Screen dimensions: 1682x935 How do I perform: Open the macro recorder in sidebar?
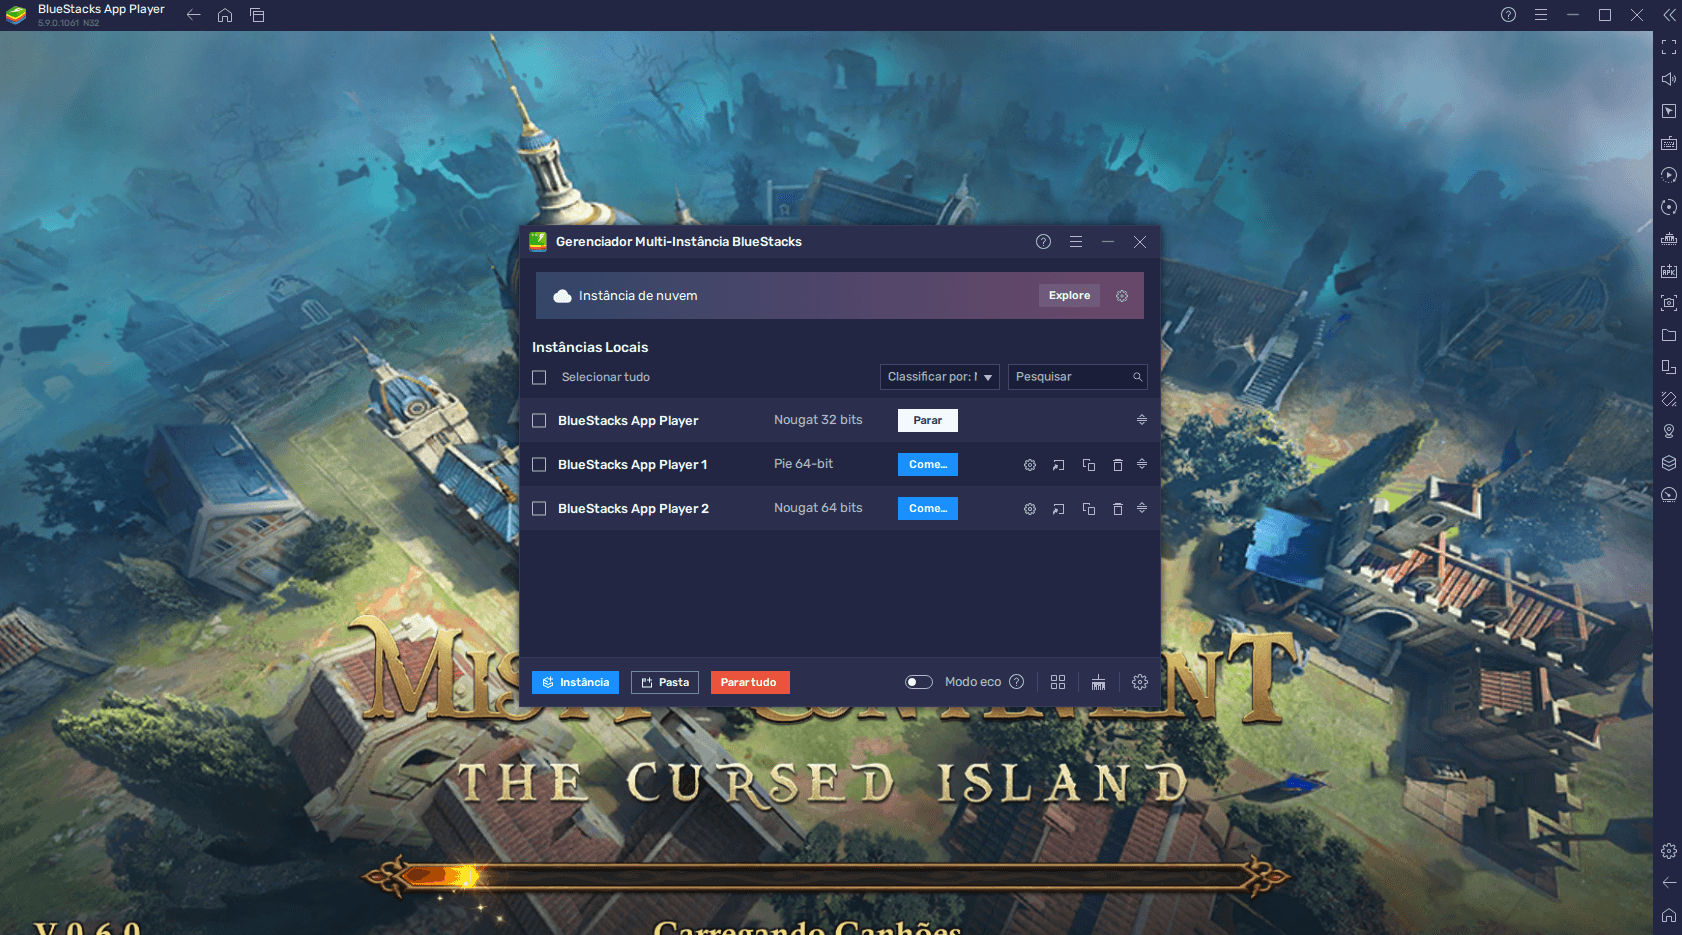(x=1669, y=175)
